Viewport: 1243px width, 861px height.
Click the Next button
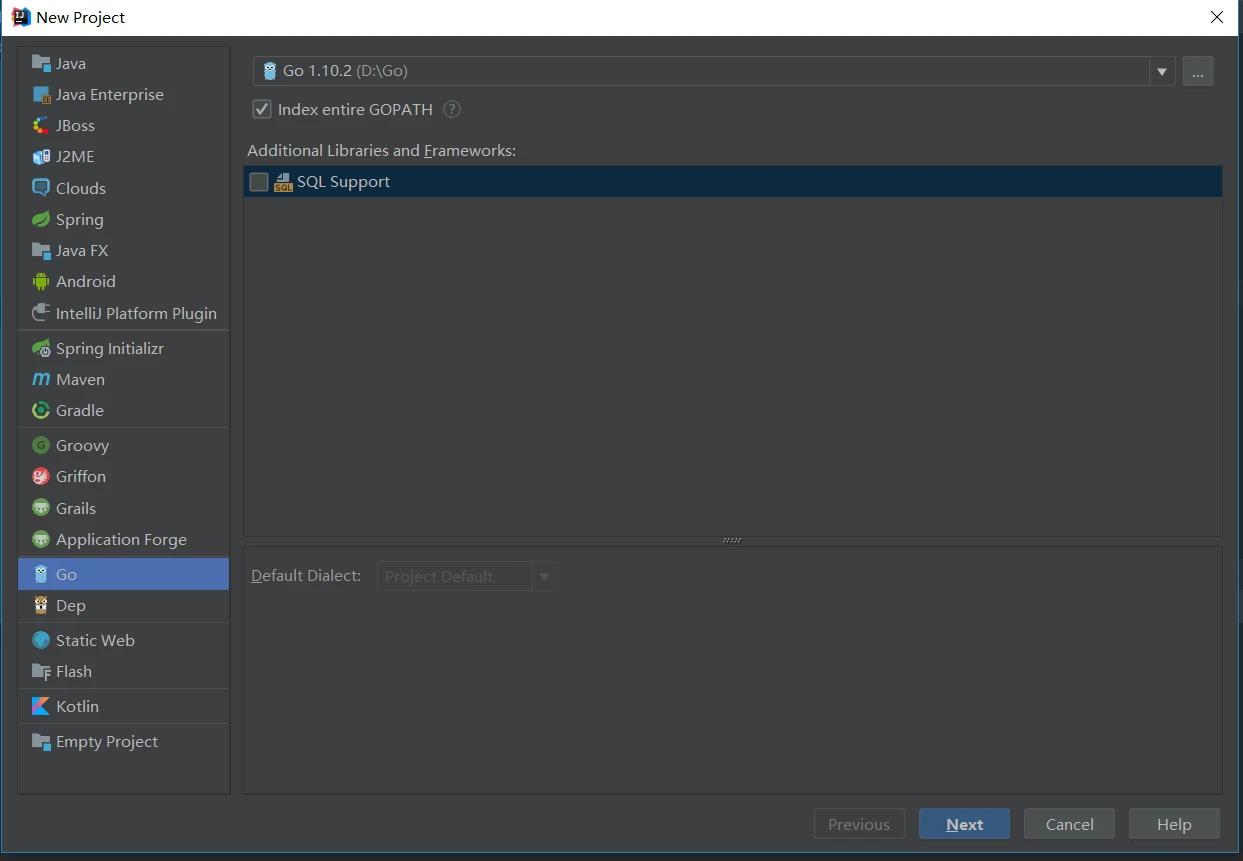click(964, 824)
